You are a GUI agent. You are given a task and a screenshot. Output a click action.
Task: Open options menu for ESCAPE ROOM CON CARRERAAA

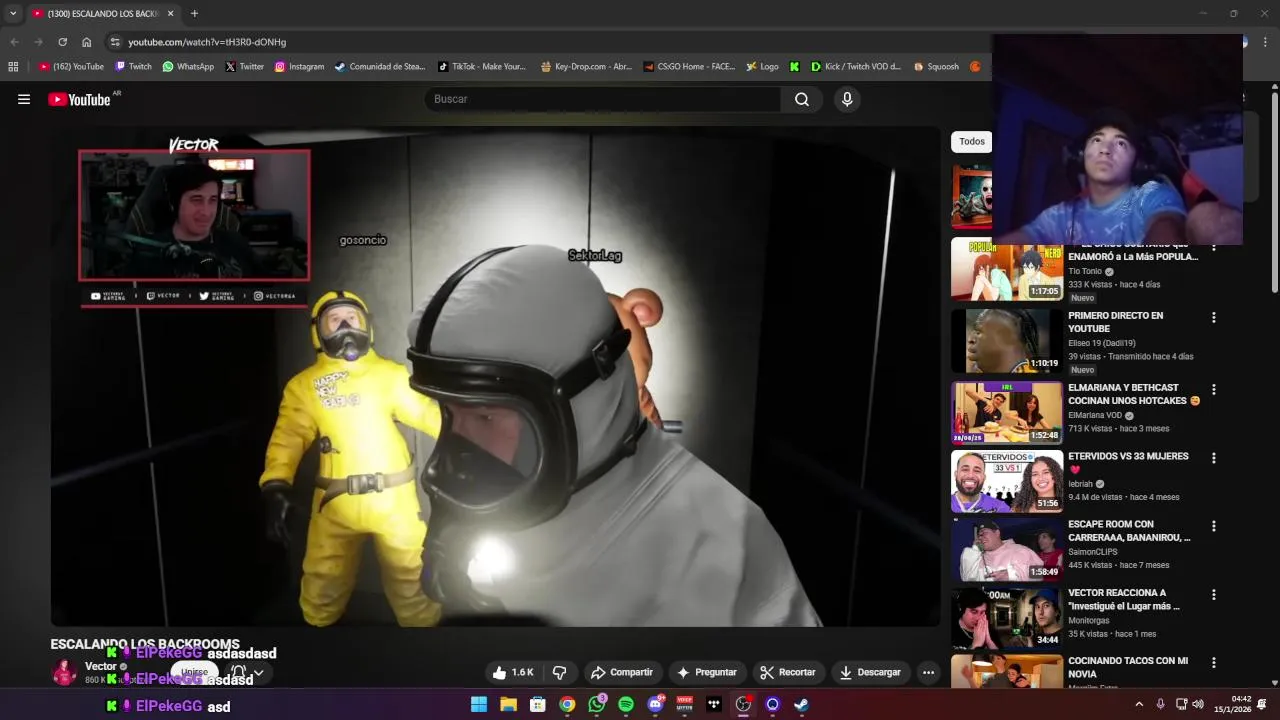coord(1214,526)
